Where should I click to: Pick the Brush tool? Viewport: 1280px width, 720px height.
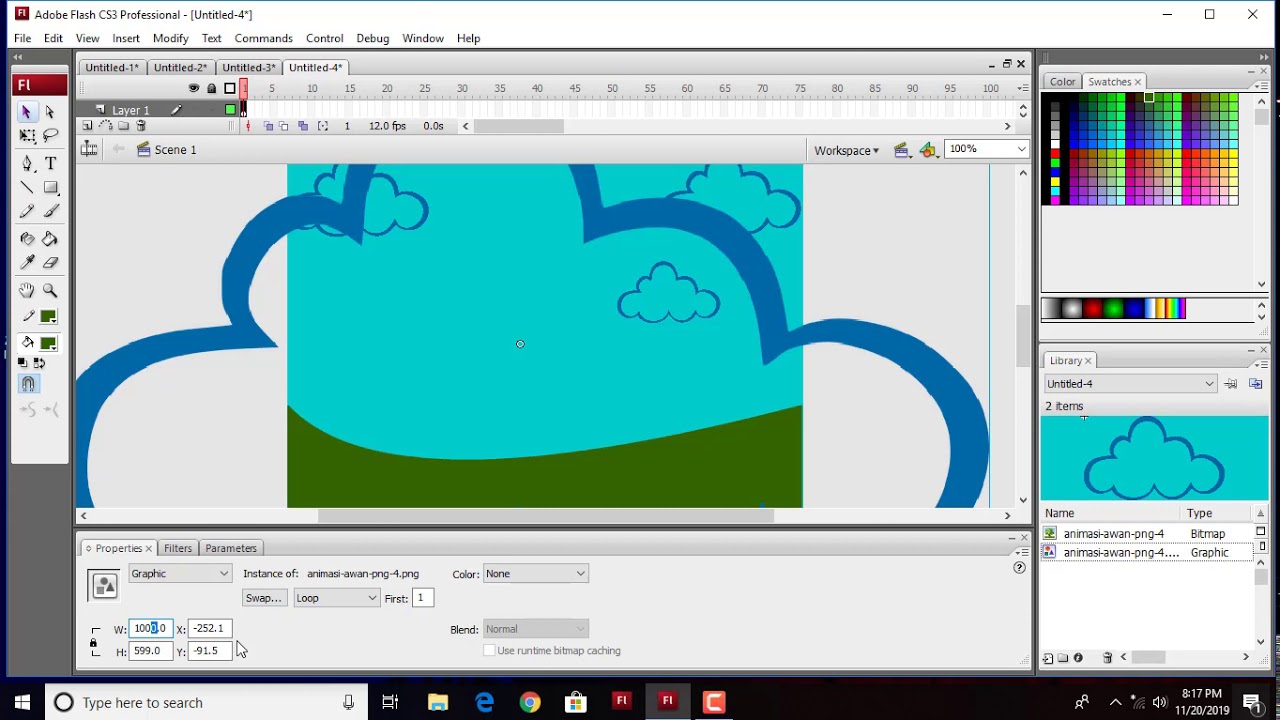point(50,211)
